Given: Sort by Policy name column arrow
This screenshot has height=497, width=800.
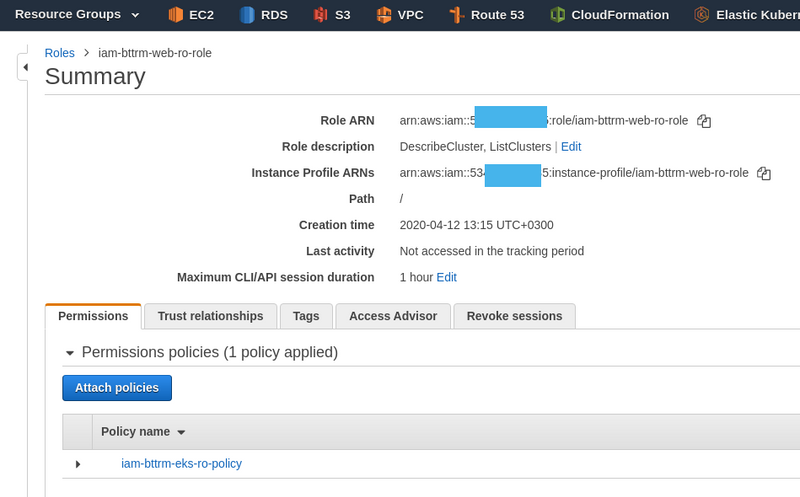Looking at the screenshot, I should [x=181, y=432].
